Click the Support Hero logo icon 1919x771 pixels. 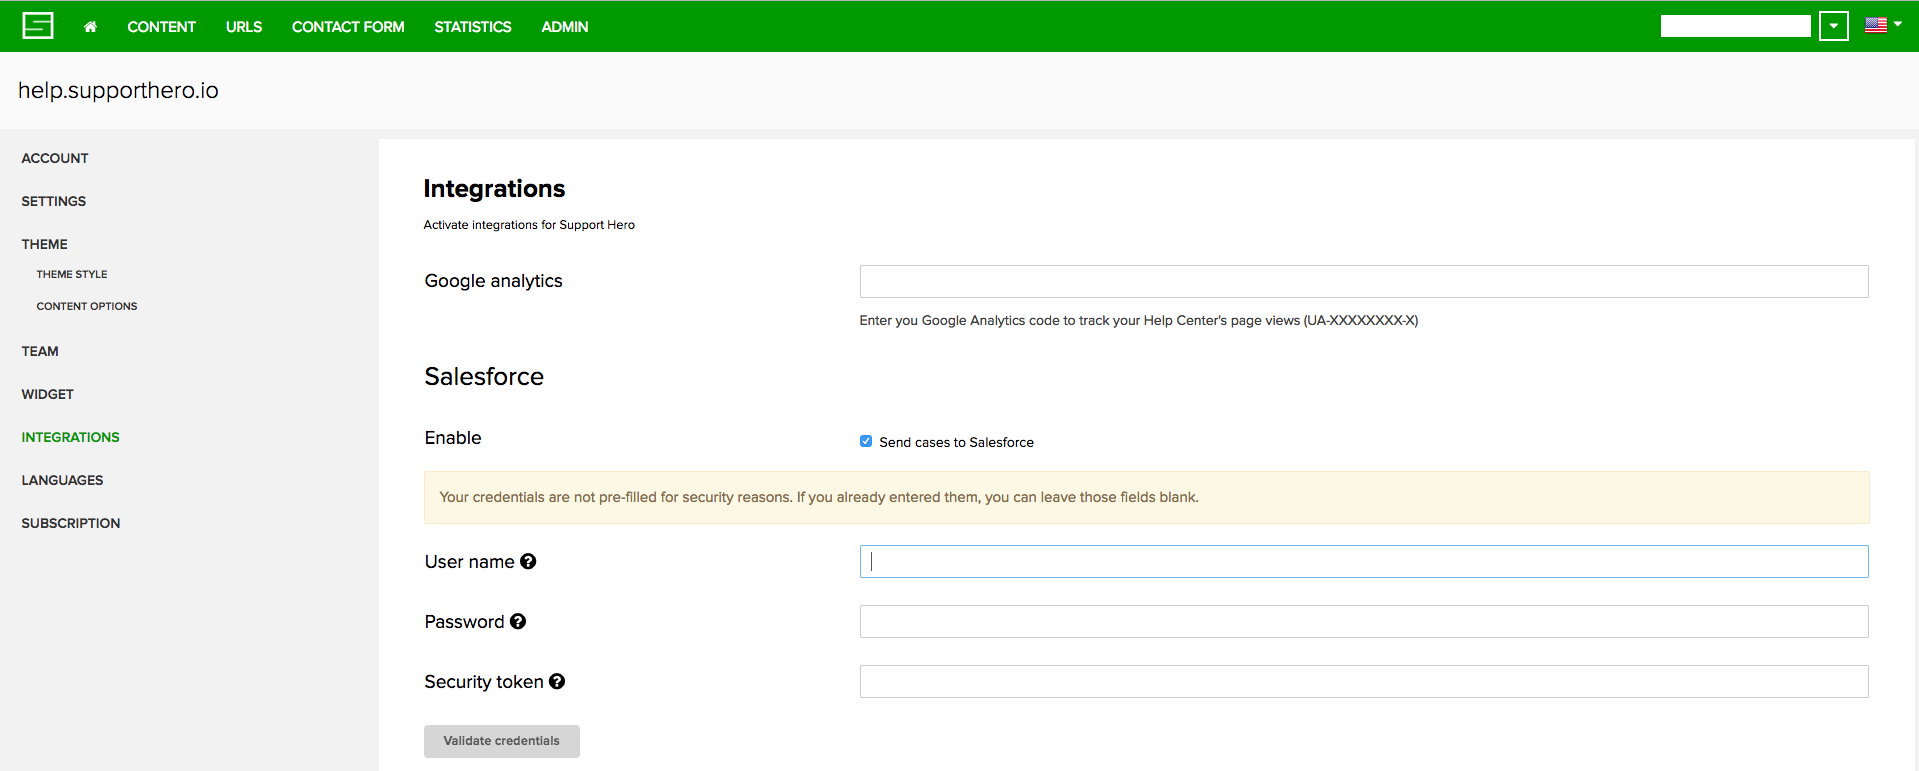[37, 26]
